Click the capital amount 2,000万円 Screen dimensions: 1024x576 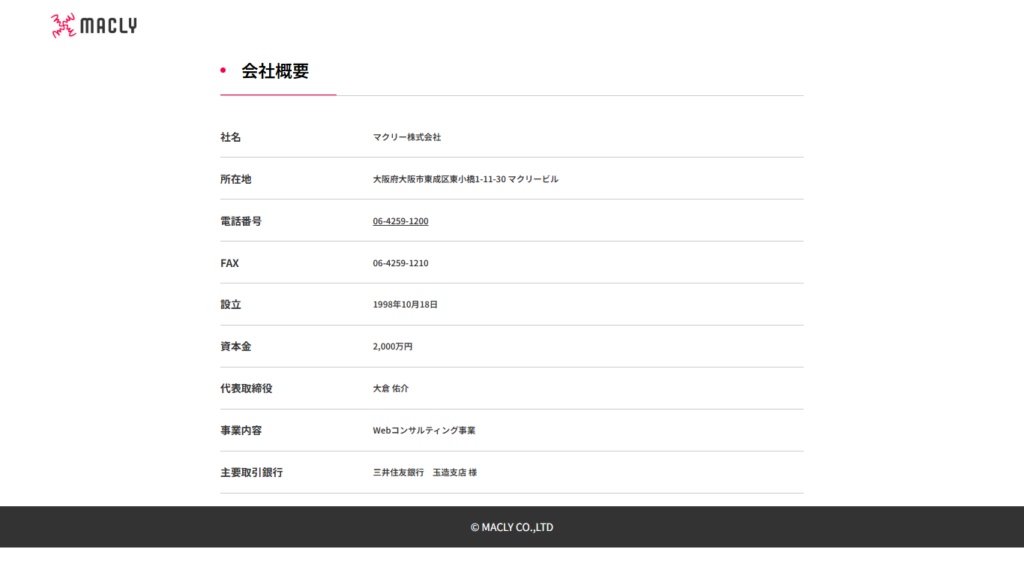click(x=392, y=347)
